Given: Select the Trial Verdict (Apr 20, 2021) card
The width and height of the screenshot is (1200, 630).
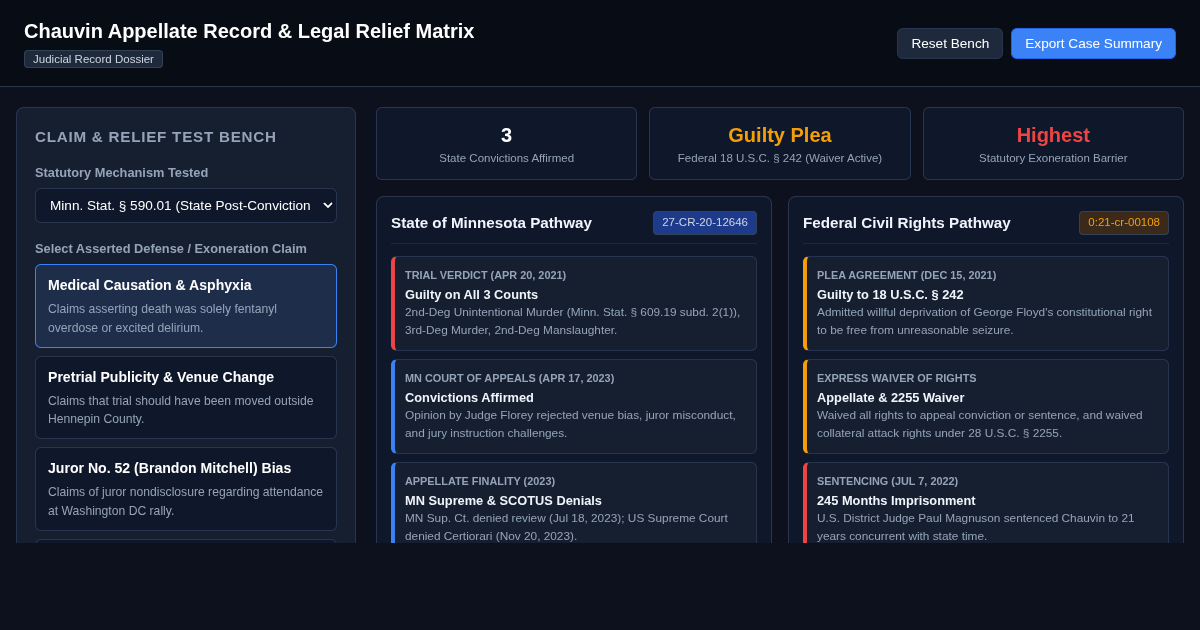Looking at the screenshot, I should pyautogui.click(x=574, y=304).
